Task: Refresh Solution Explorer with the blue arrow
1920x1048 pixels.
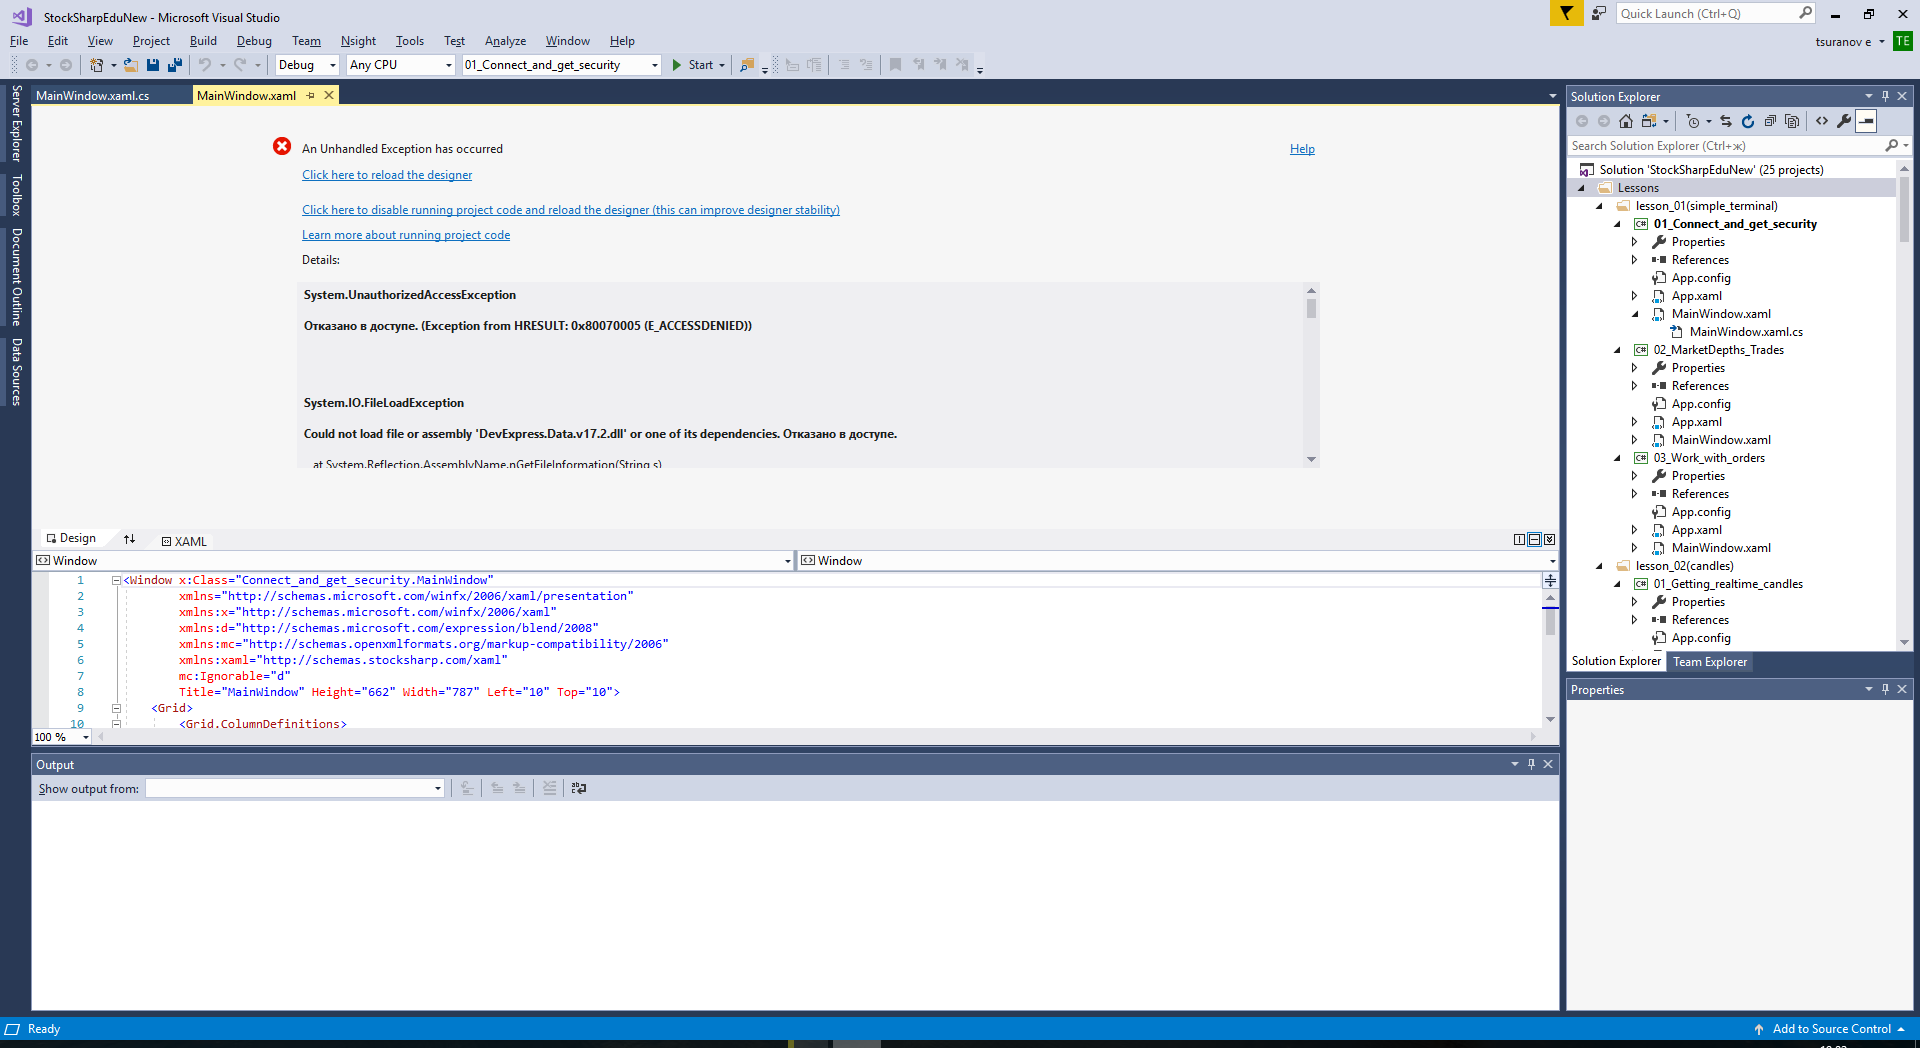Action: tap(1748, 121)
